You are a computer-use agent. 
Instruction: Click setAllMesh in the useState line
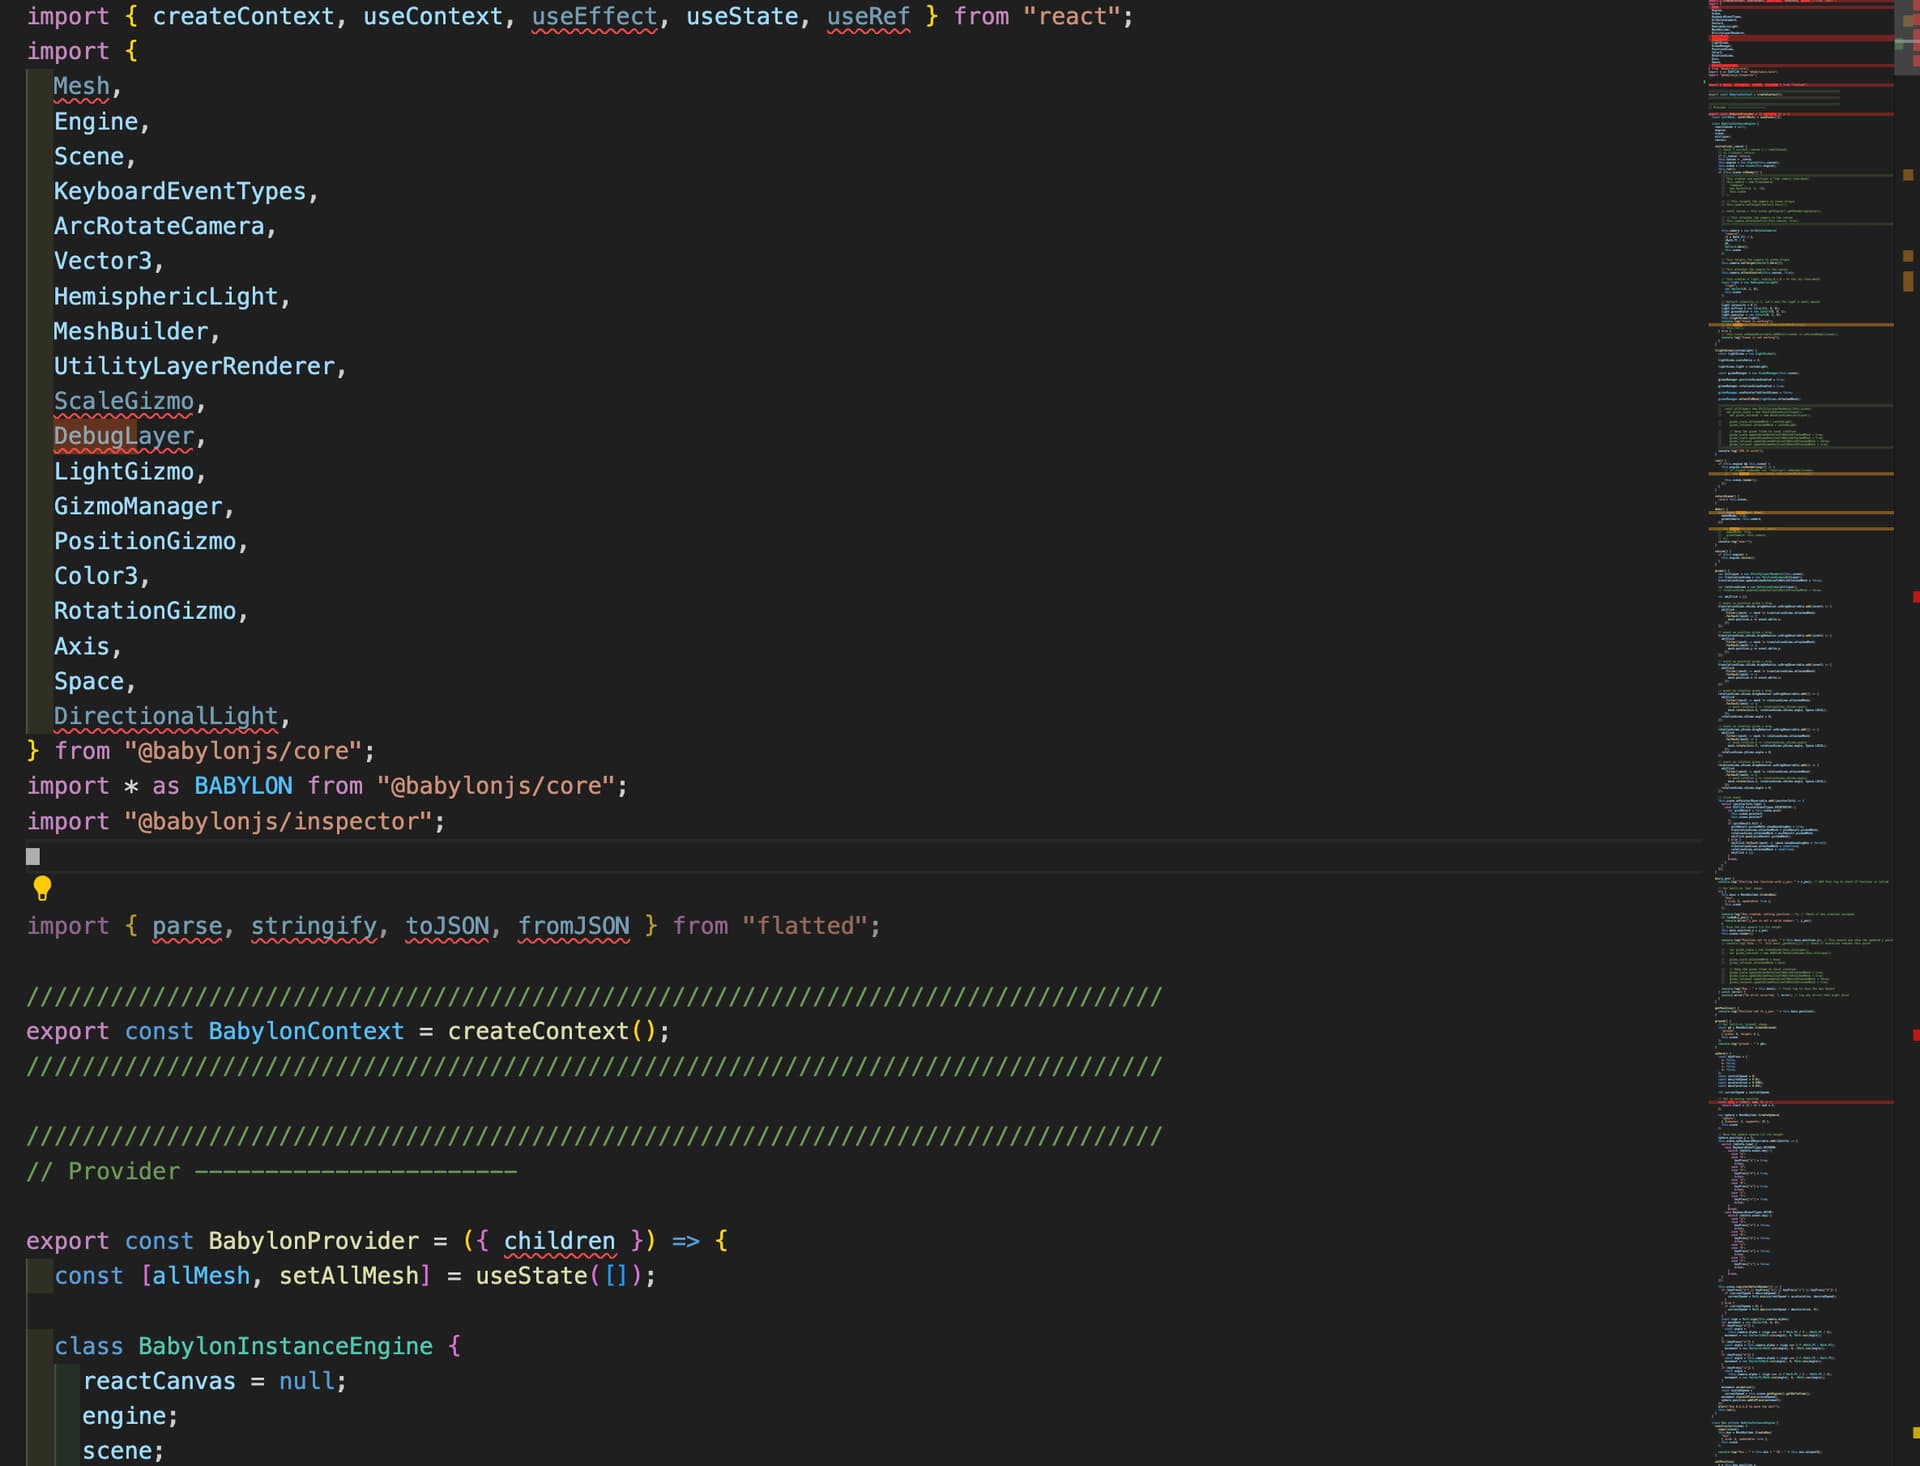point(348,1276)
